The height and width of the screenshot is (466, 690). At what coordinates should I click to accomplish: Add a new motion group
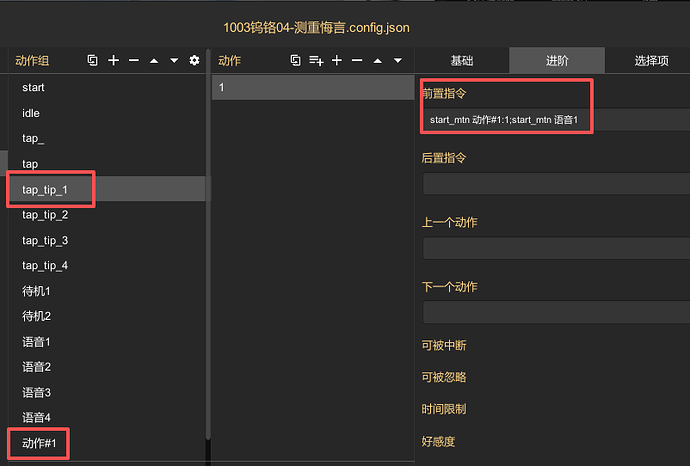click(113, 61)
